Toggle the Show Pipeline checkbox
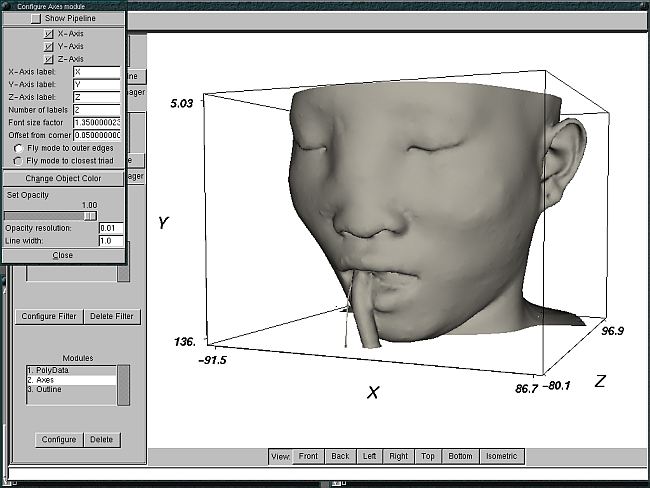This screenshot has height=488, width=650. click(36, 18)
